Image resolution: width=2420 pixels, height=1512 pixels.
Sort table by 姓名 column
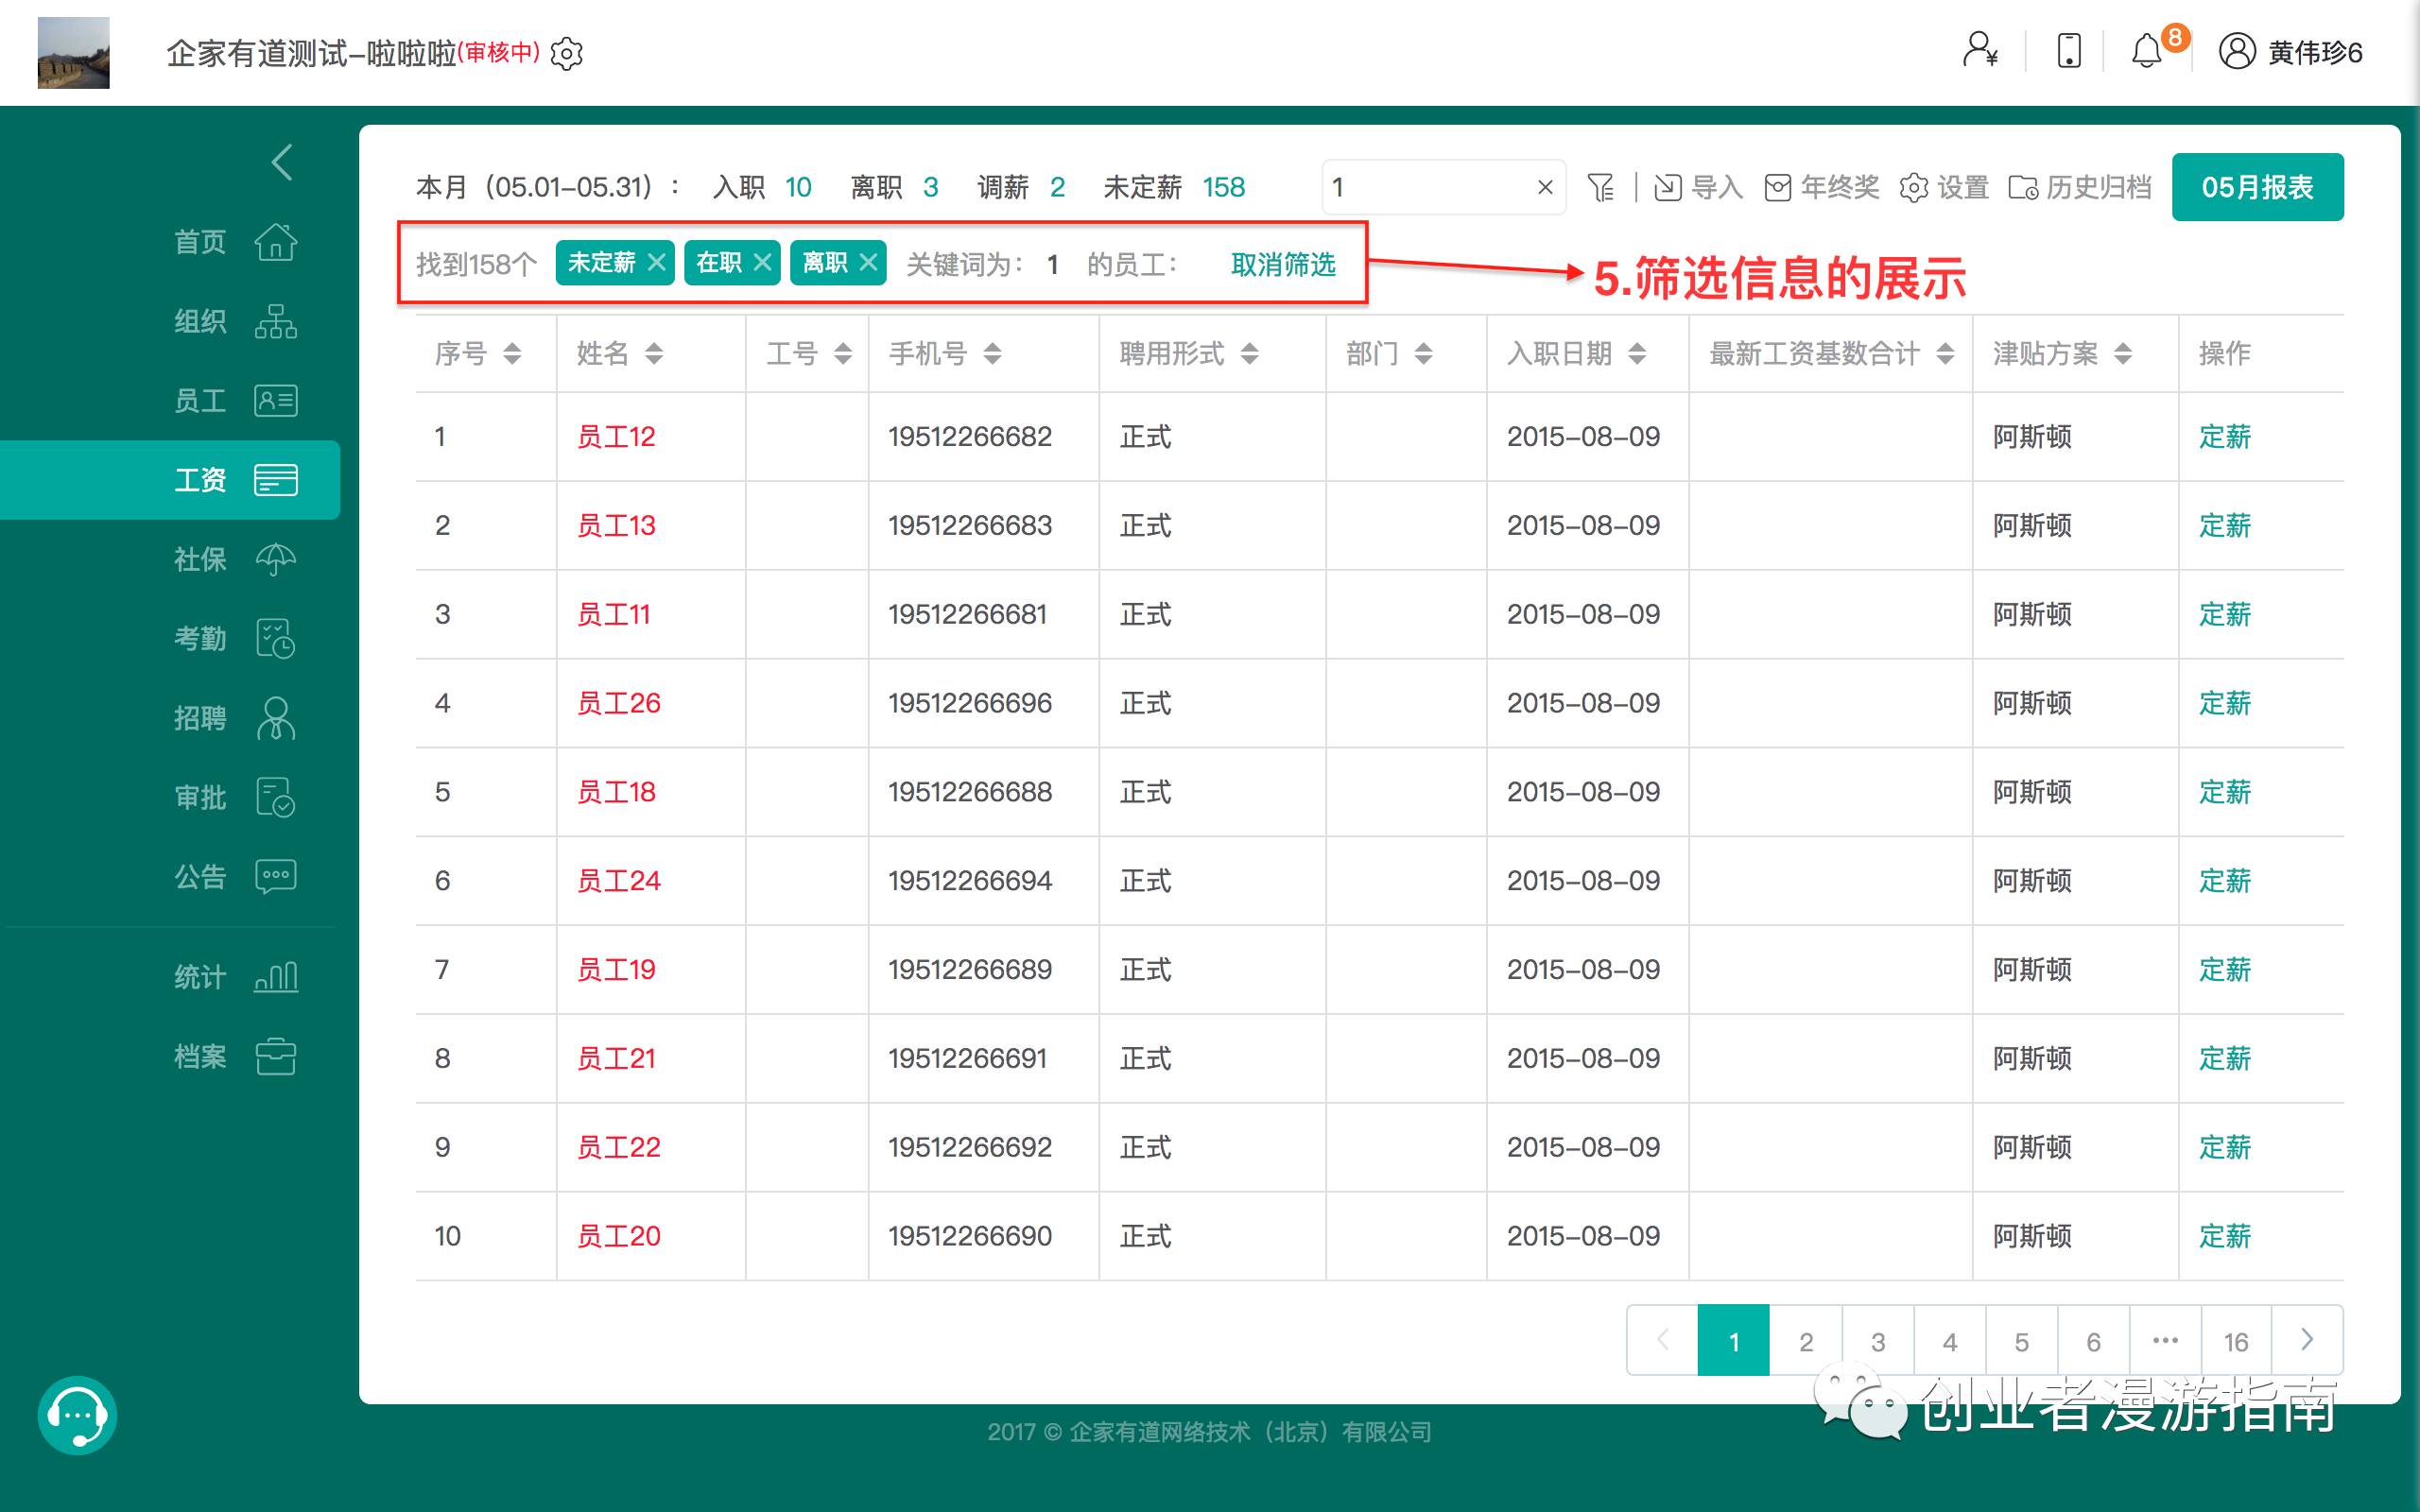click(x=654, y=353)
